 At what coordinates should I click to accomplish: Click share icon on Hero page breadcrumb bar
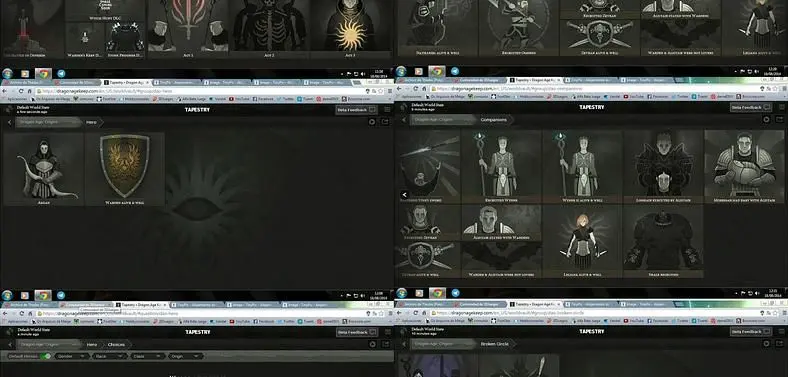(x=385, y=122)
